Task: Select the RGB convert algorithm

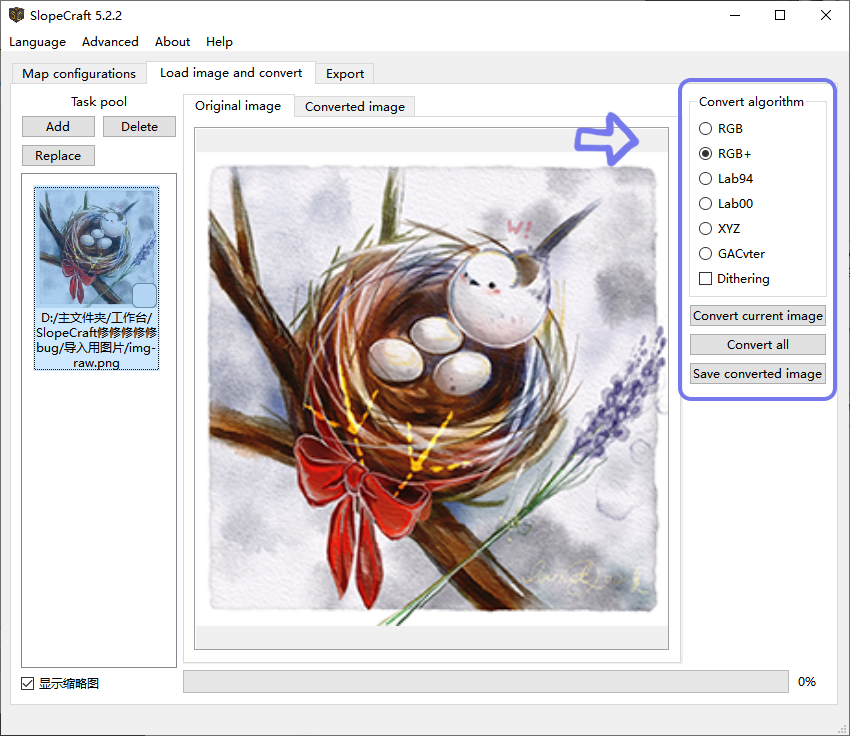Action: click(x=706, y=129)
